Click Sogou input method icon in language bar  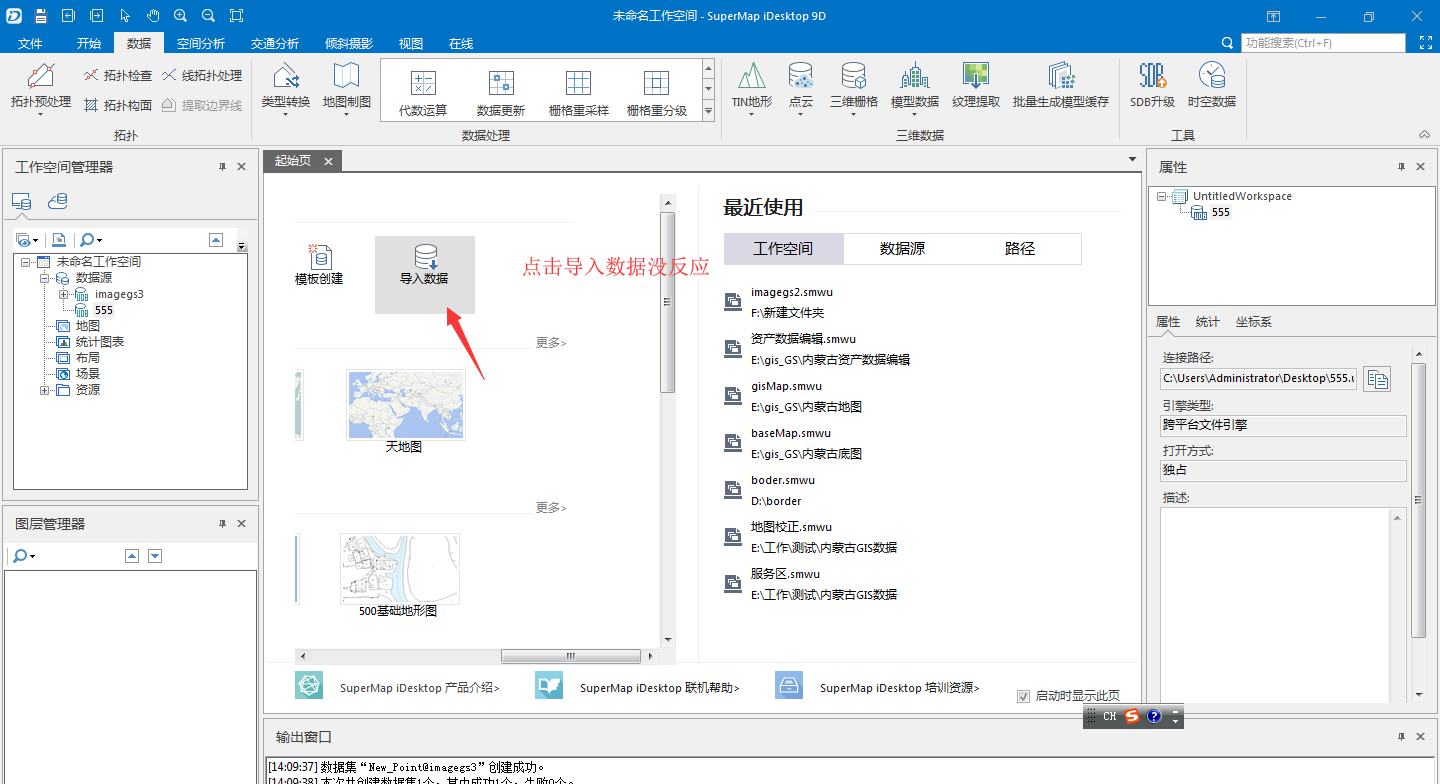tap(1132, 716)
